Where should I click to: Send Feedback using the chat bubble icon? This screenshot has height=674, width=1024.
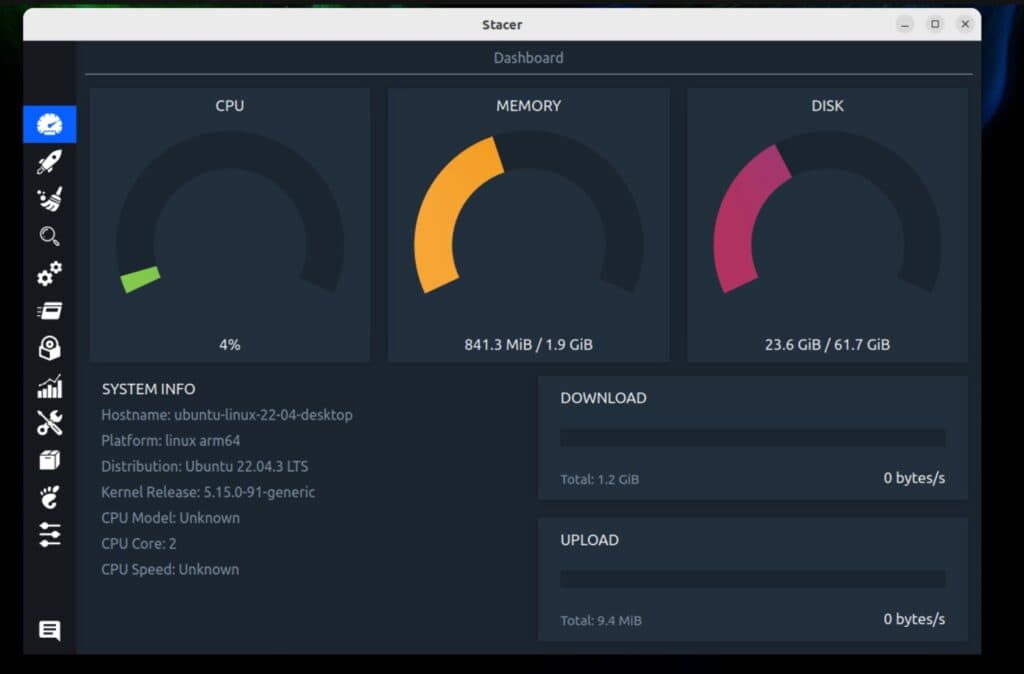tap(48, 630)
